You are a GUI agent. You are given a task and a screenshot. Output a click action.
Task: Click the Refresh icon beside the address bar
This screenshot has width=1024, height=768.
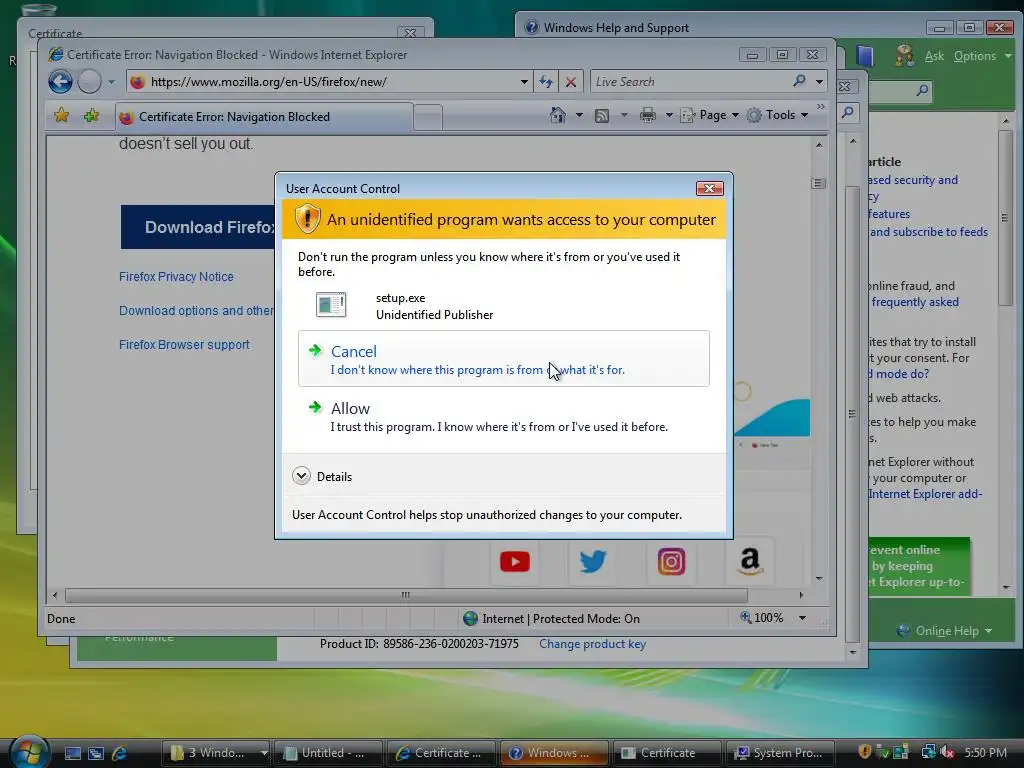[546, 82]
